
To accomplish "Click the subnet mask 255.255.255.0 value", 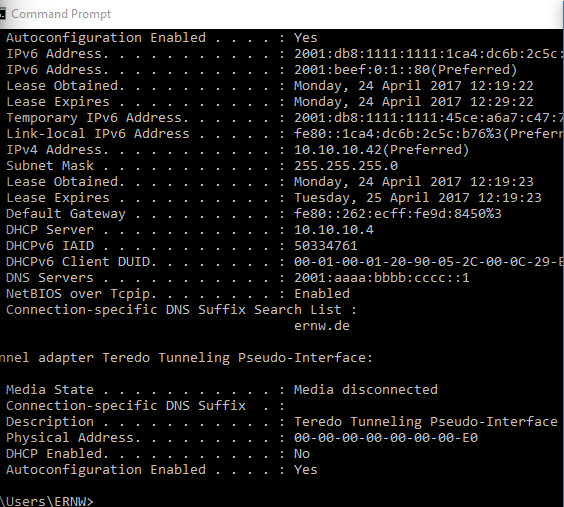I will (x=346, y=165).
